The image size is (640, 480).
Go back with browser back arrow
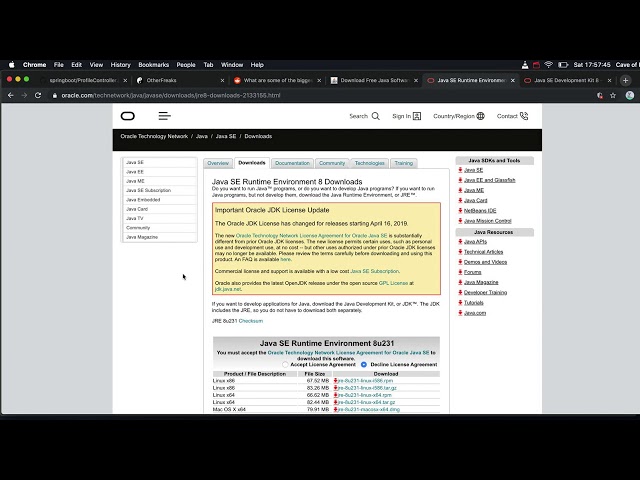(11, 96)
